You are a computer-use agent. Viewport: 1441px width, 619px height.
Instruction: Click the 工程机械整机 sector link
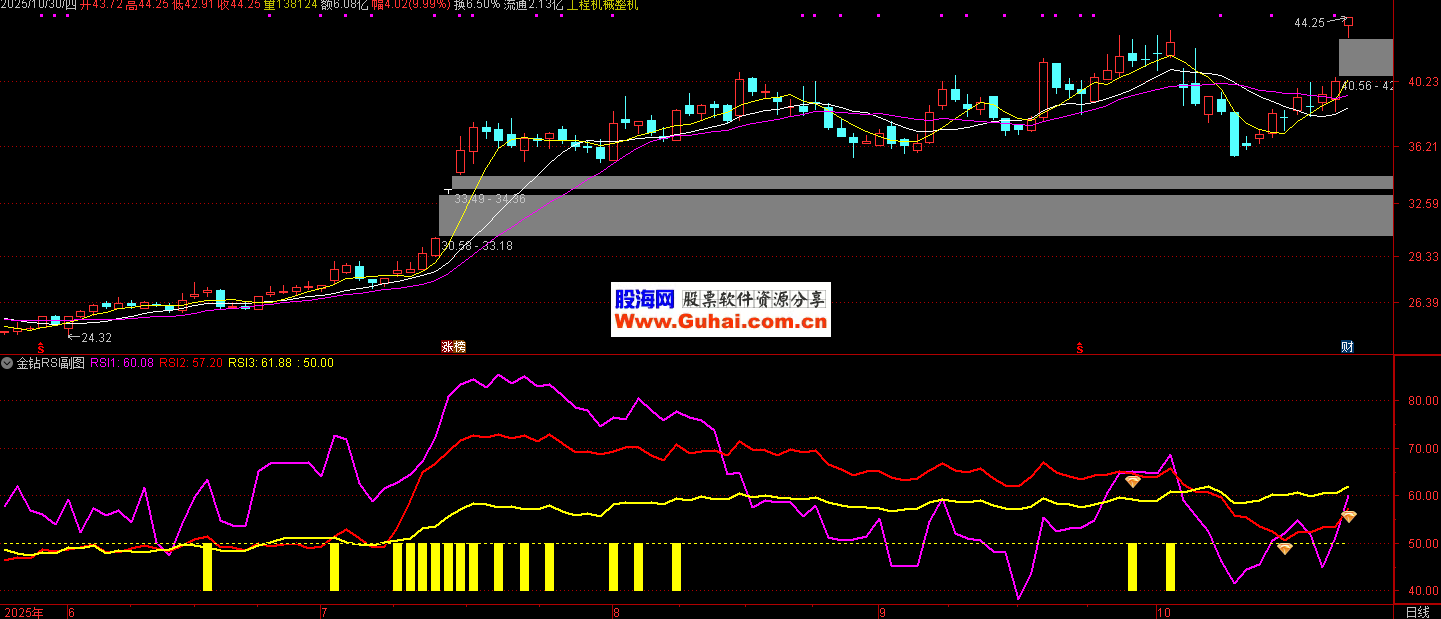[603, 5]
